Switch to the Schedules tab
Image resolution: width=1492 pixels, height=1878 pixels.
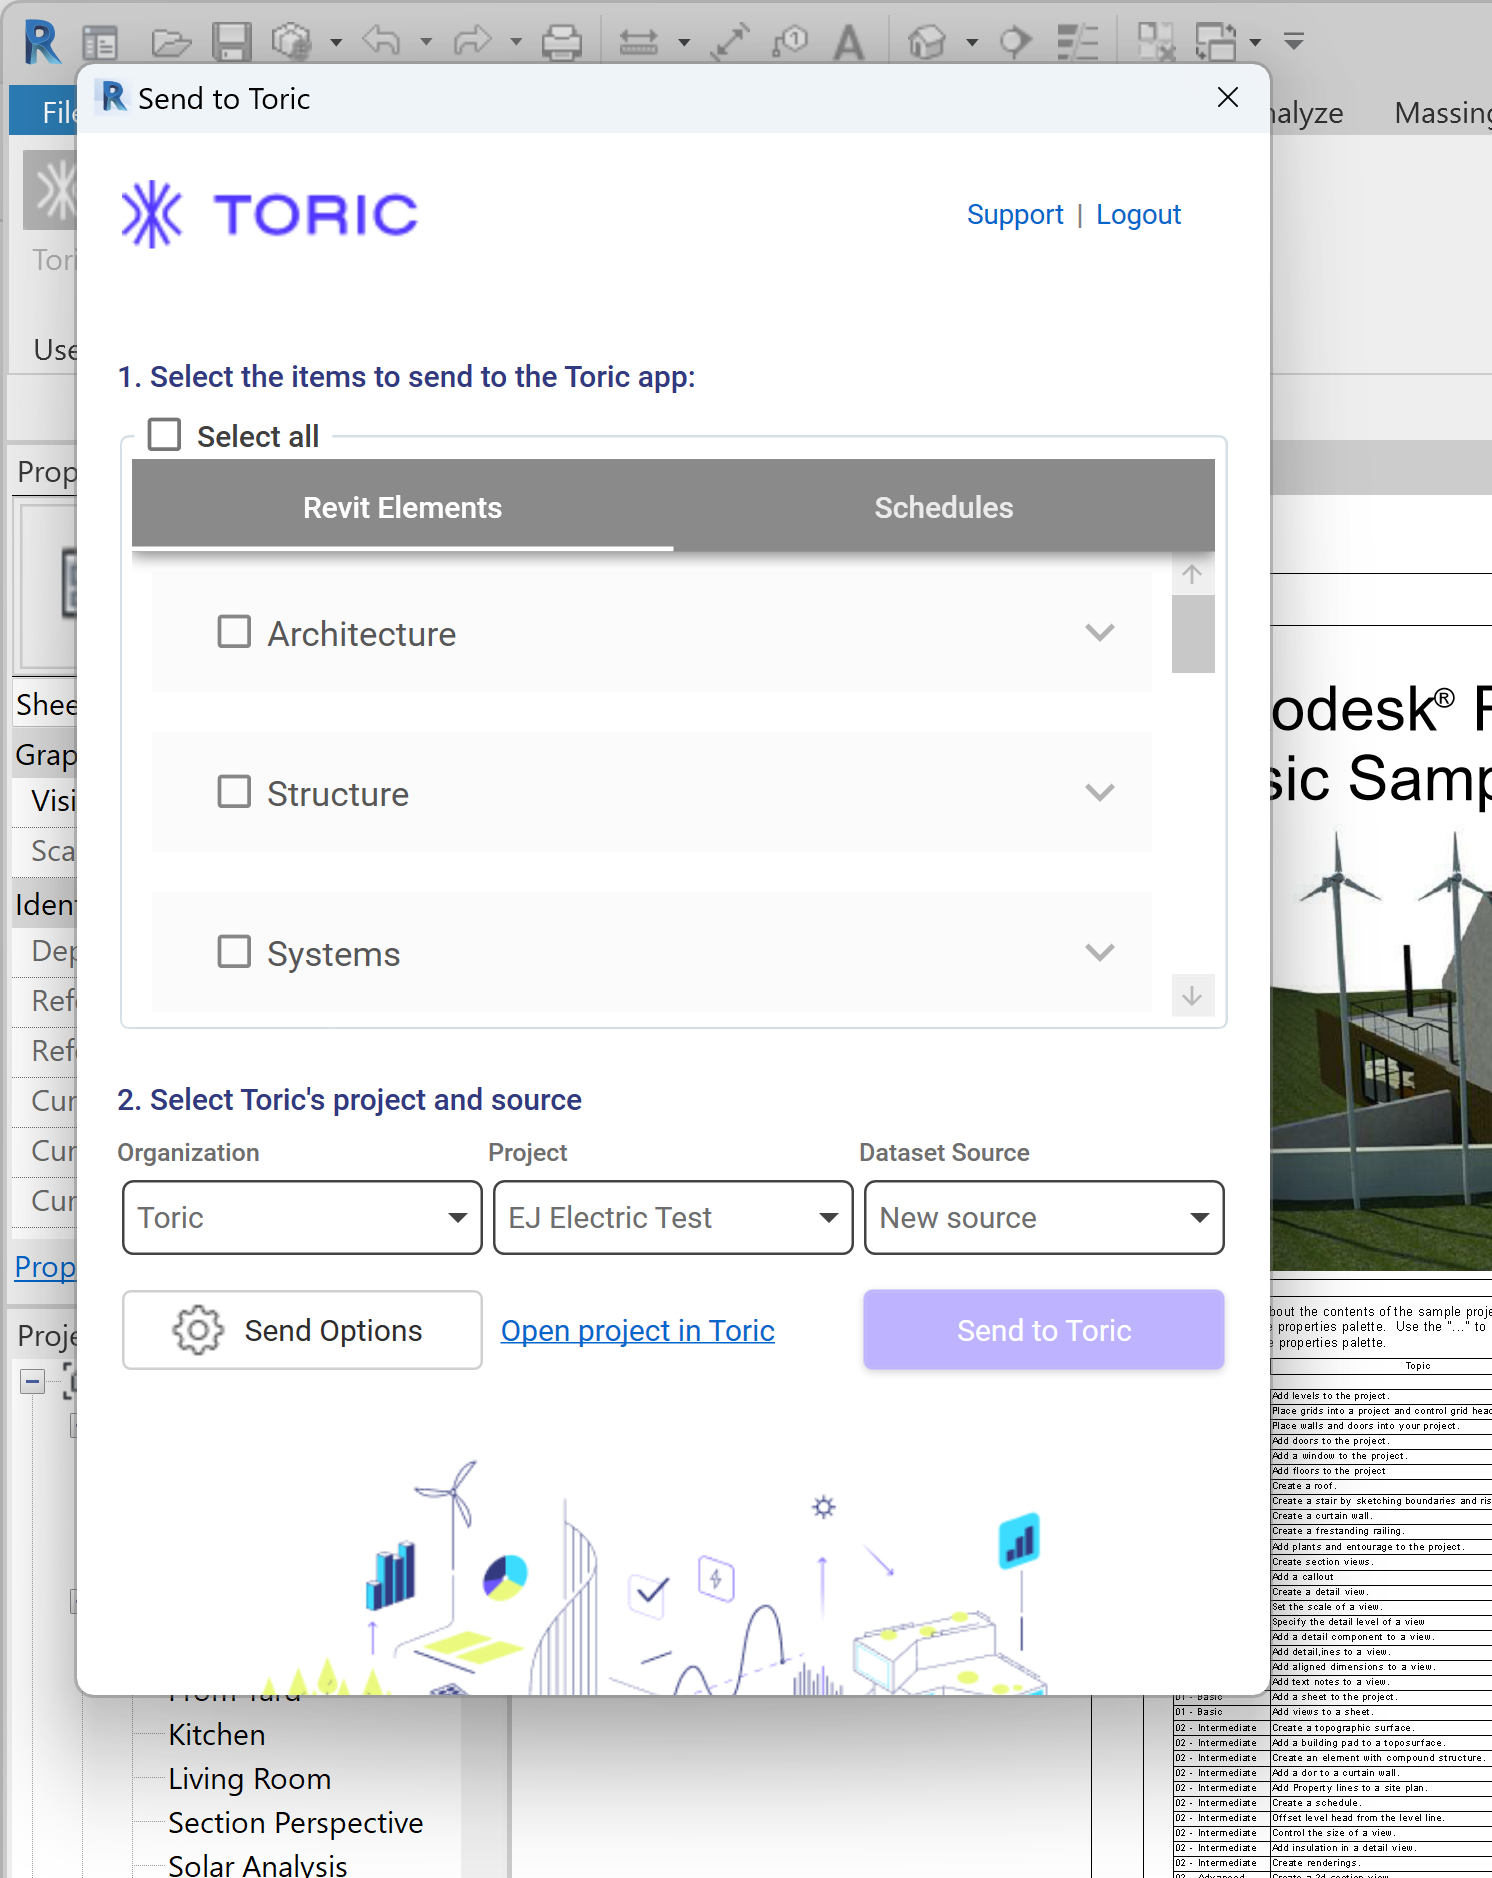tap(944, 507)
